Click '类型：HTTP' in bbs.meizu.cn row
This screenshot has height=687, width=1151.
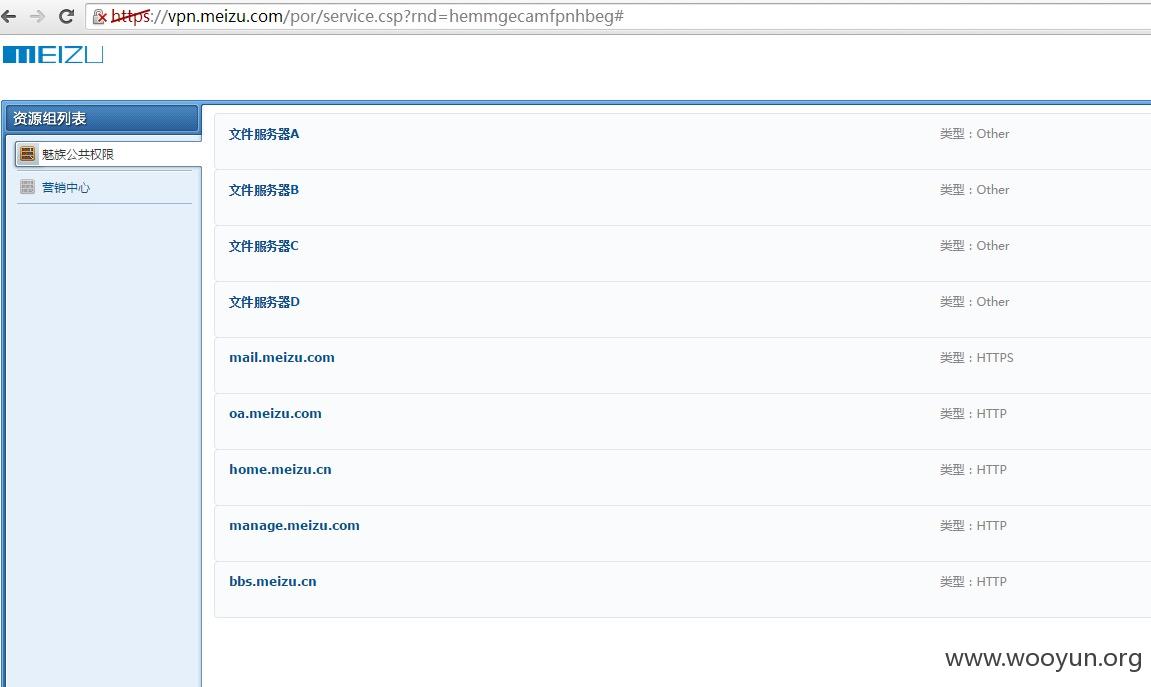[x=973, y=581]
